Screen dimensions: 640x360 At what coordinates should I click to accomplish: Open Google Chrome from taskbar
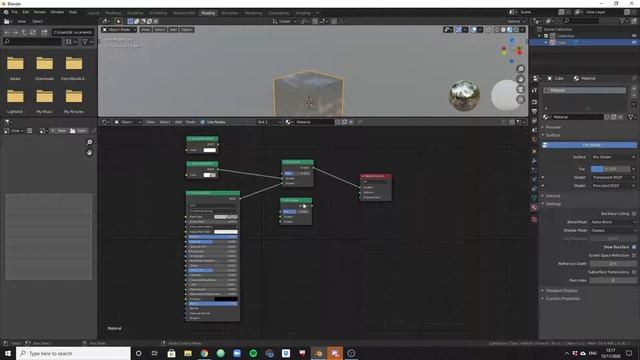(x=204, y=353)
